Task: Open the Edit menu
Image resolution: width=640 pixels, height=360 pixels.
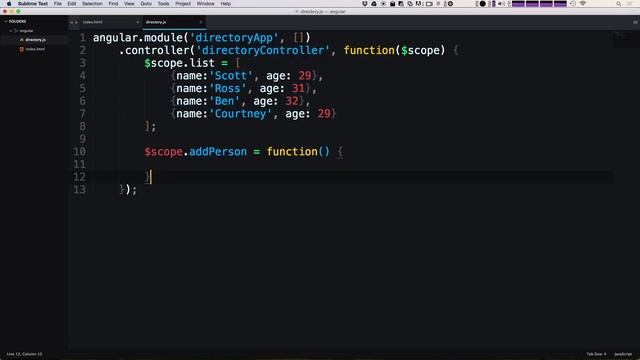Action: [x=72, y=4]
